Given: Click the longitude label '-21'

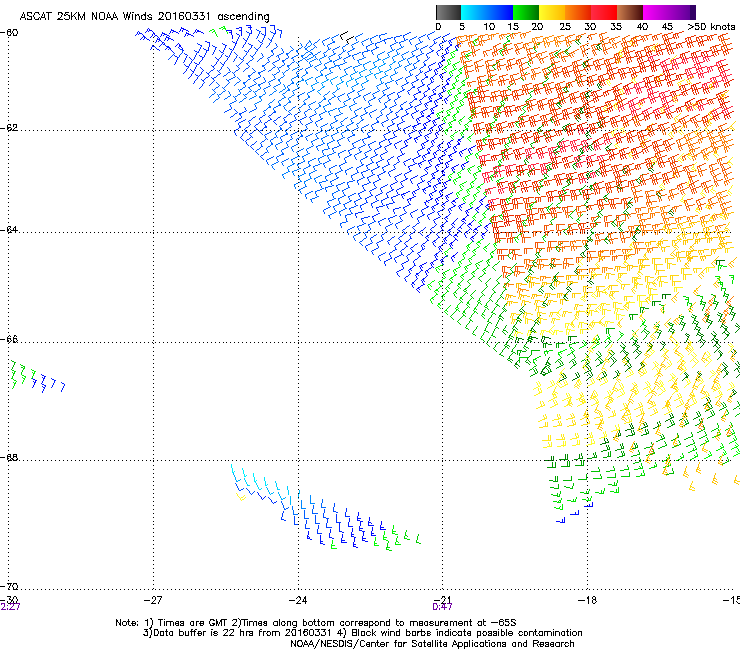Looking at the screenshot, I should click(442, 599).
